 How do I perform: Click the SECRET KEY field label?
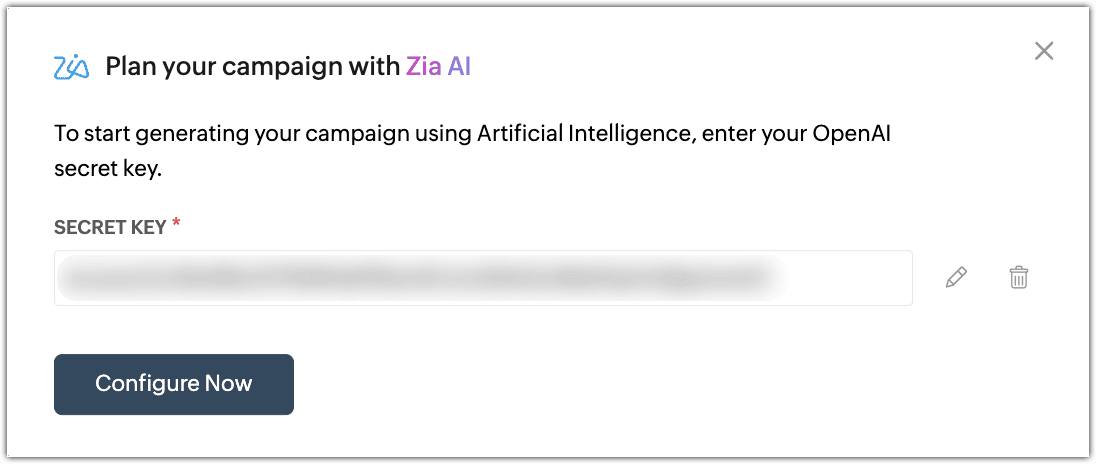[109, 227]
